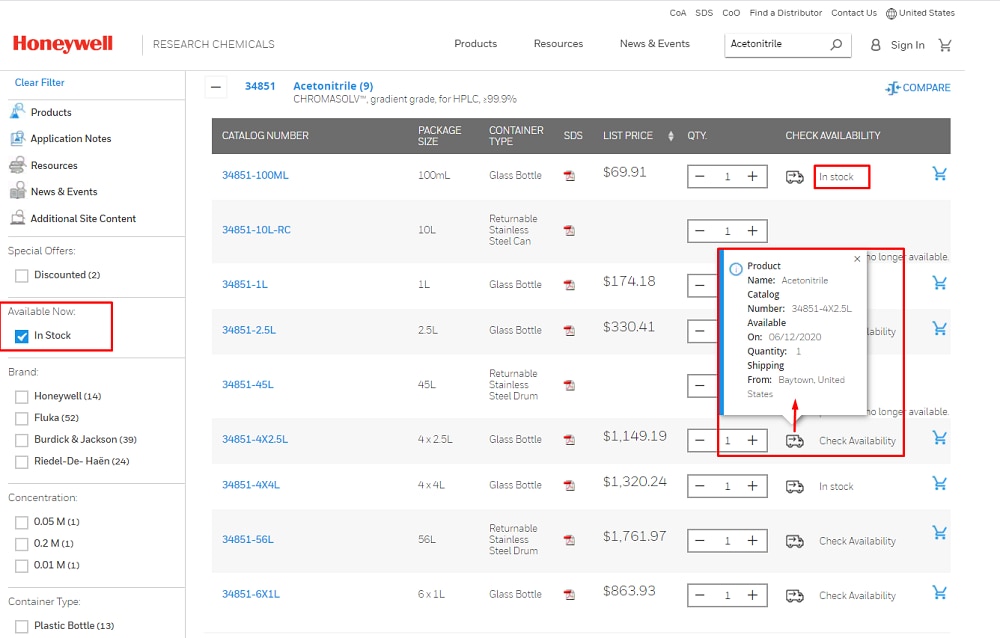Collapse the 34851 Acetonitrile product group
The image size is (1000, 638).
(216, 87)
